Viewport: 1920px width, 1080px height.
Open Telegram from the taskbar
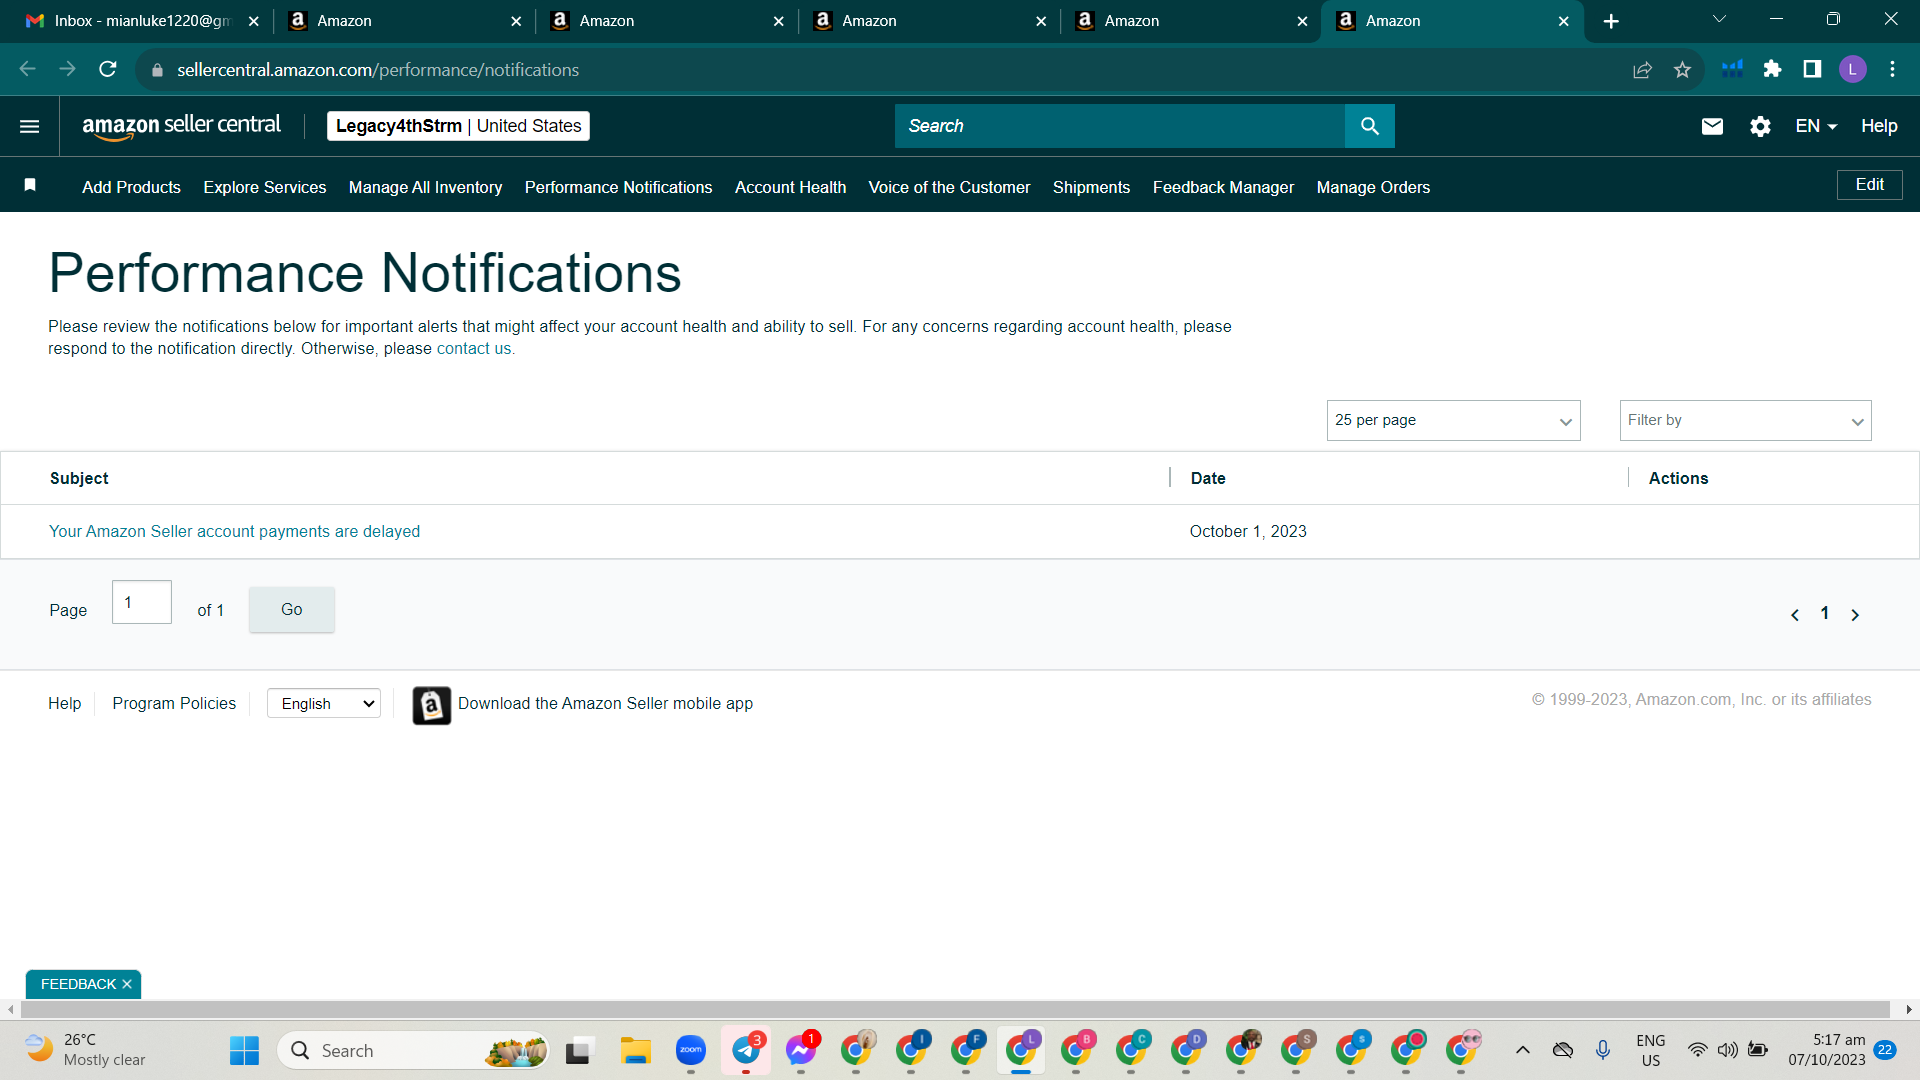pyautogui.click(x=746, y=1051)
